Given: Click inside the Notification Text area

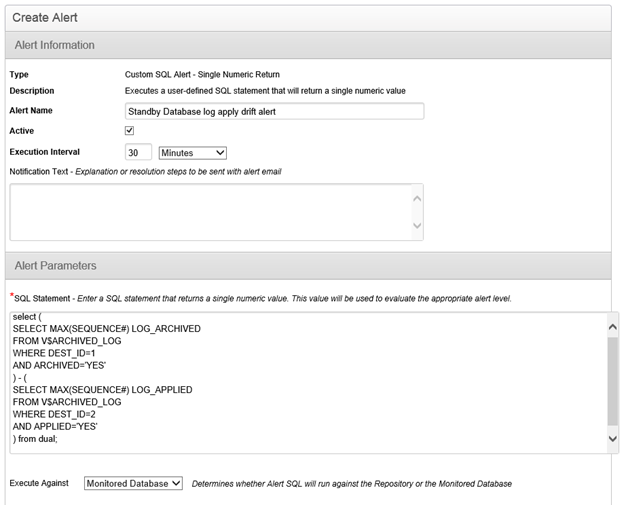Looking at the screenshot, I should click(x=208, y=211).
